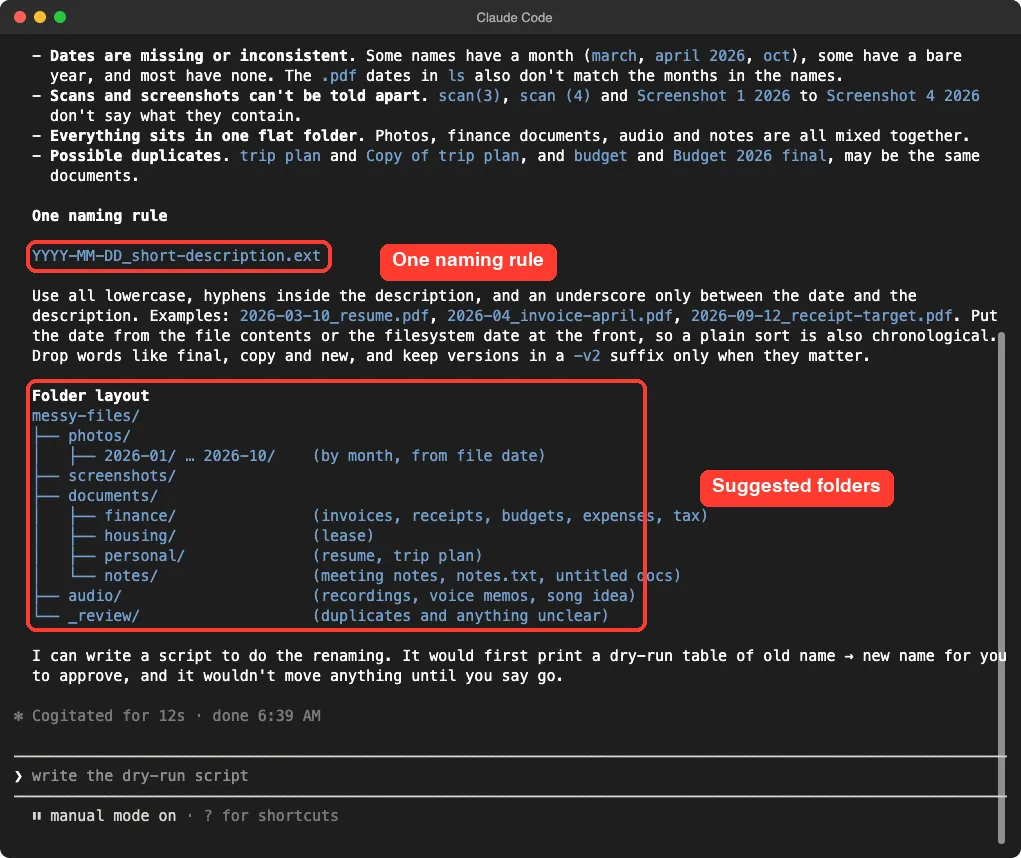Click the 'Claude Code' window title
Screen dimensions: 1021x858
(x=514, y=18)
